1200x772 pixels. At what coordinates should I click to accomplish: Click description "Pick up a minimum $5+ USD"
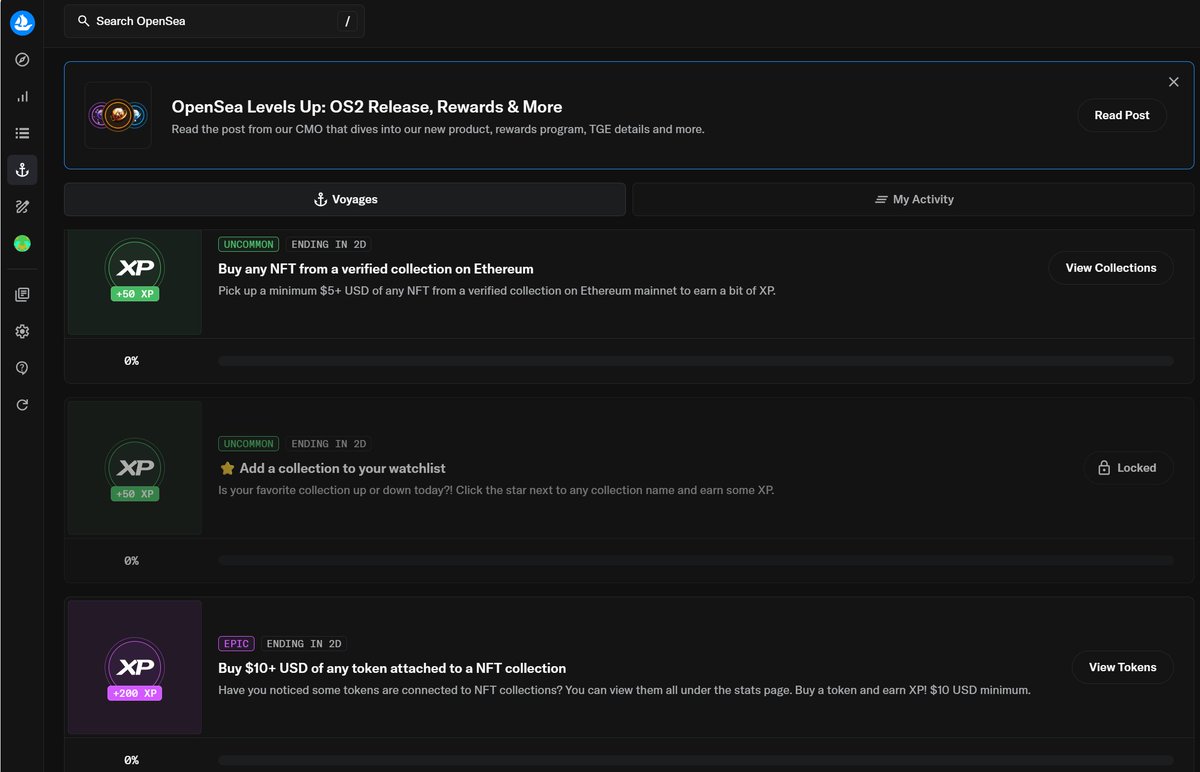click(497, 291)
